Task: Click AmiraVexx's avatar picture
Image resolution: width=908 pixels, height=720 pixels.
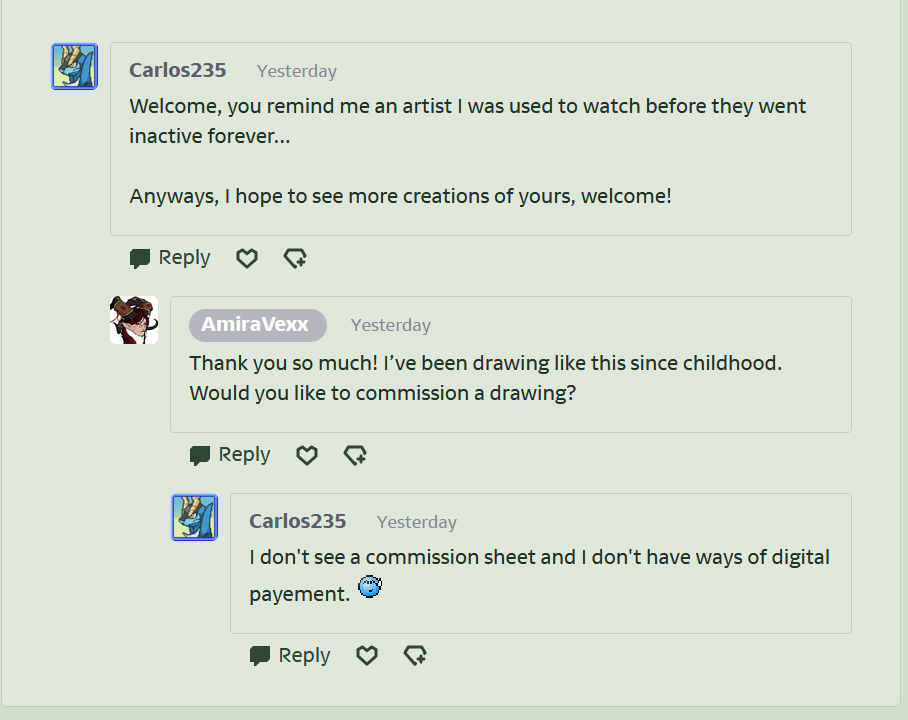Action: [x=134, y=320]
